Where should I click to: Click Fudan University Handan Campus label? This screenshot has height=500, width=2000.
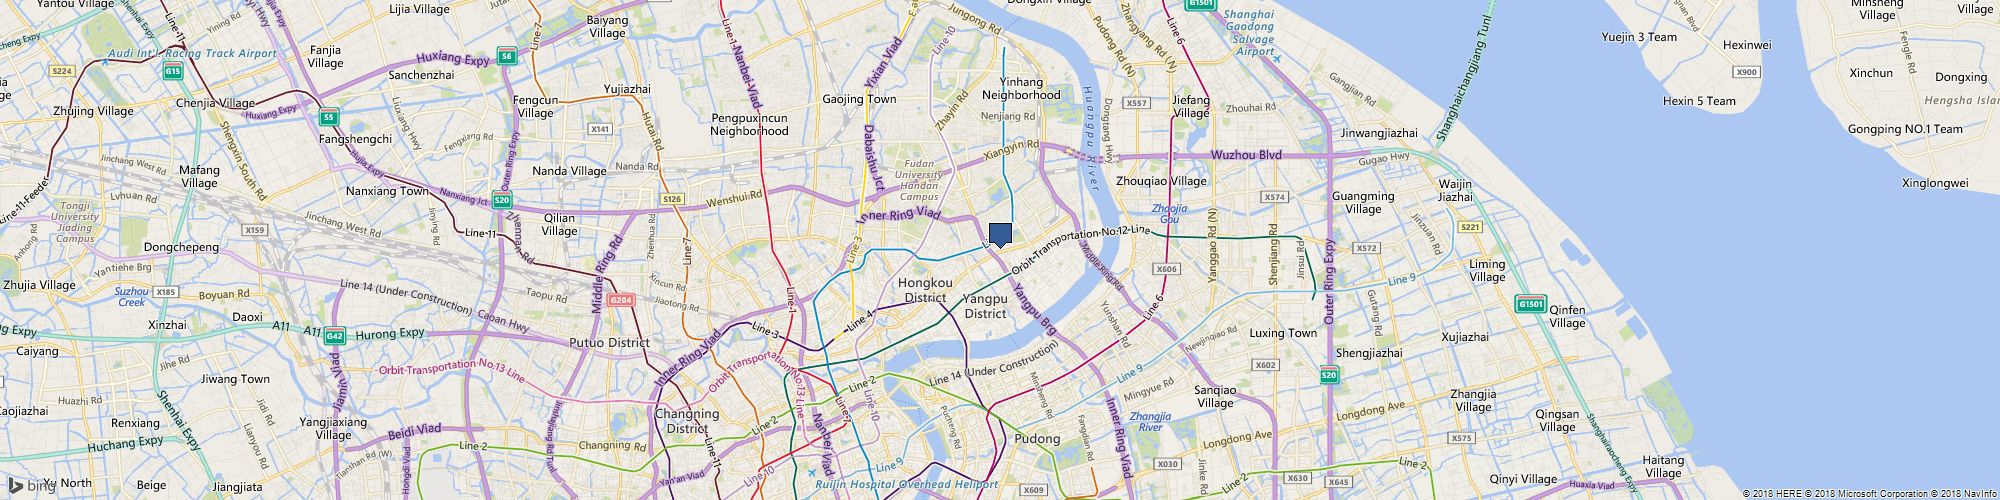[x=919, y=180]
